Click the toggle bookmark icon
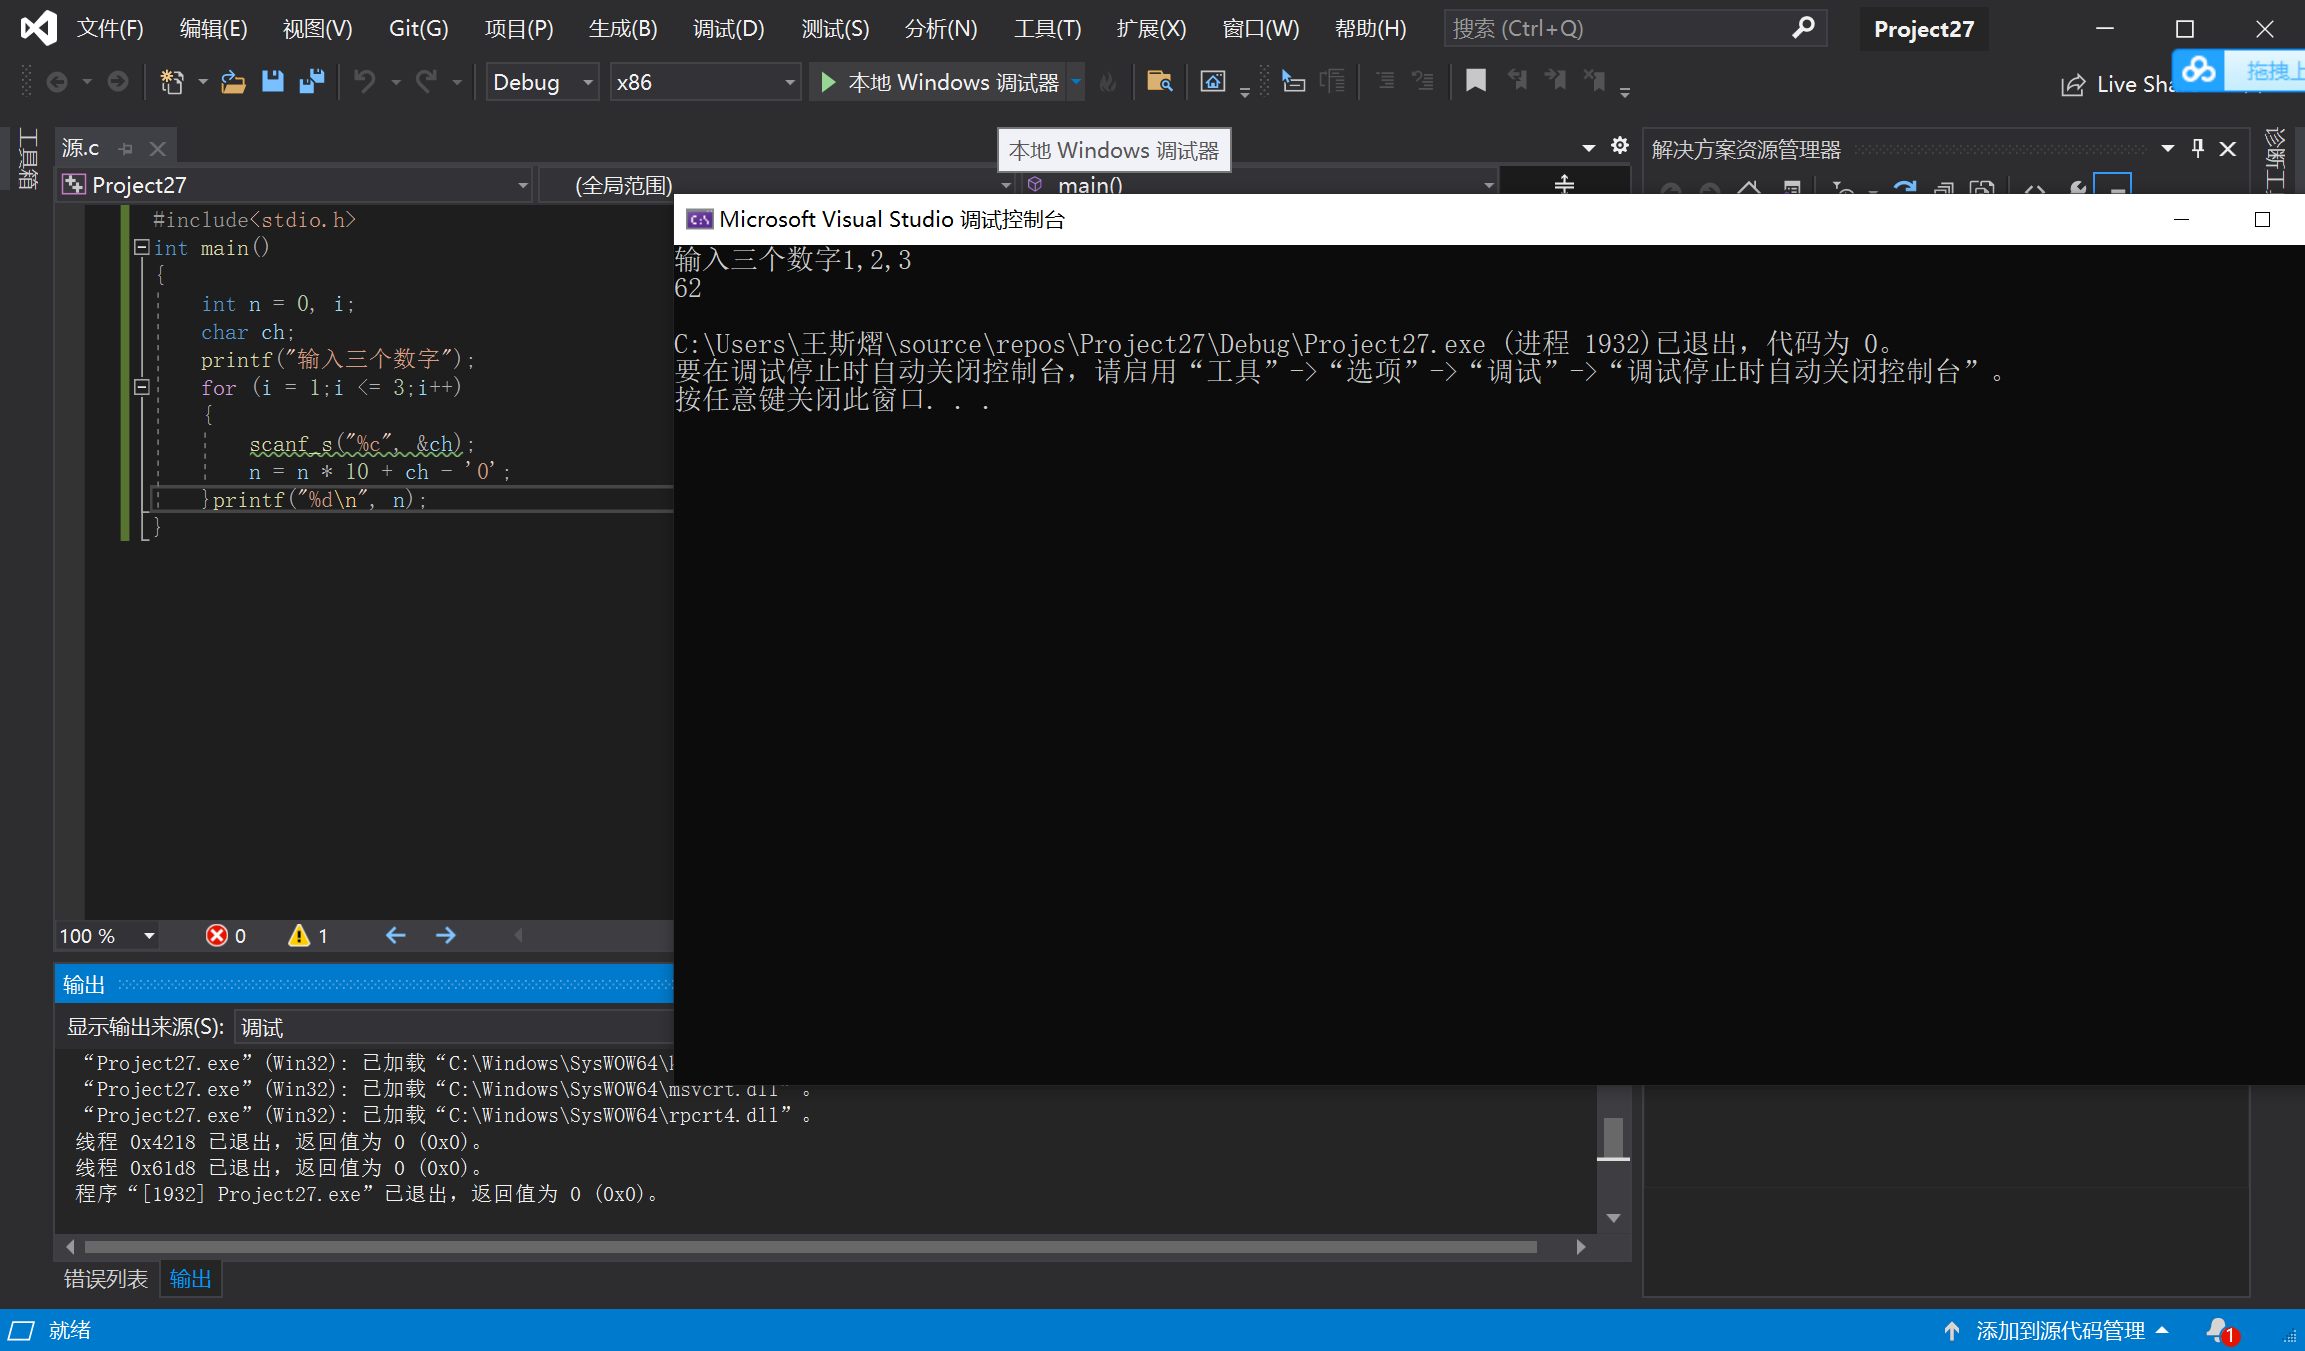The height and width of the screenshot is (1351, 2305). (1475, 81)
